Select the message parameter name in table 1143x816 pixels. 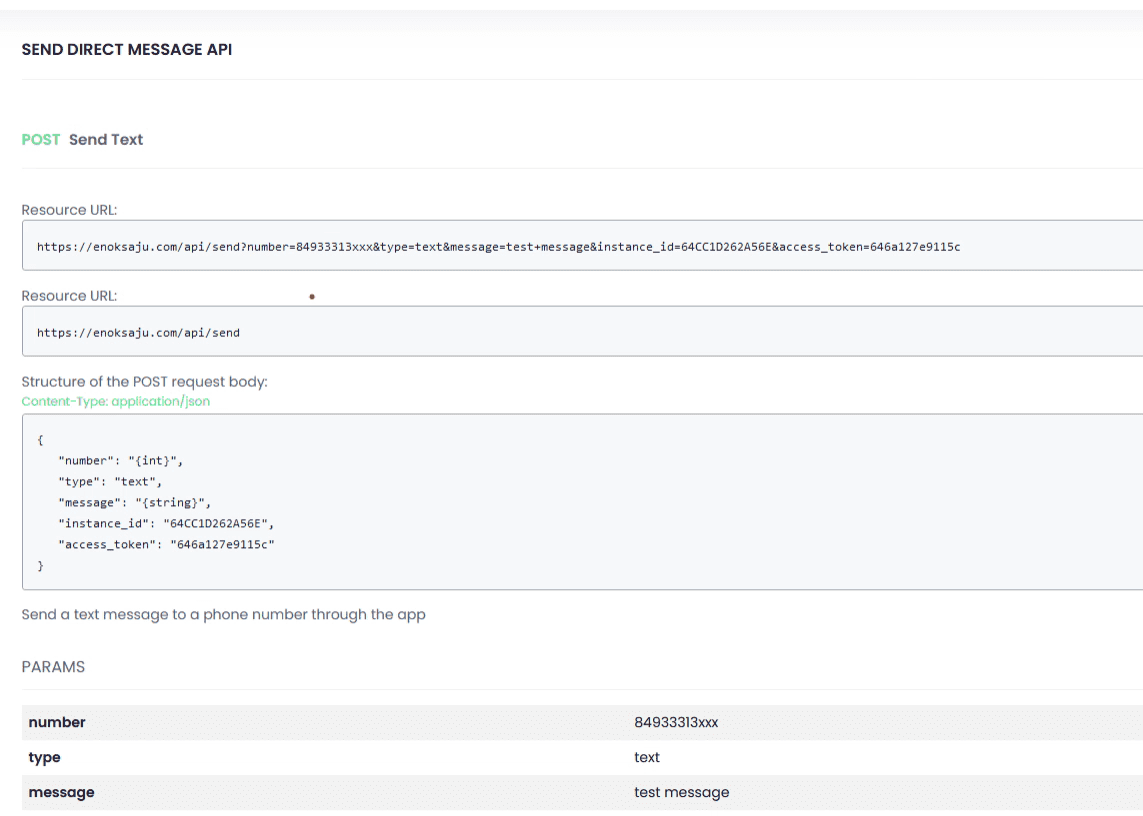[x=62, y=793]
